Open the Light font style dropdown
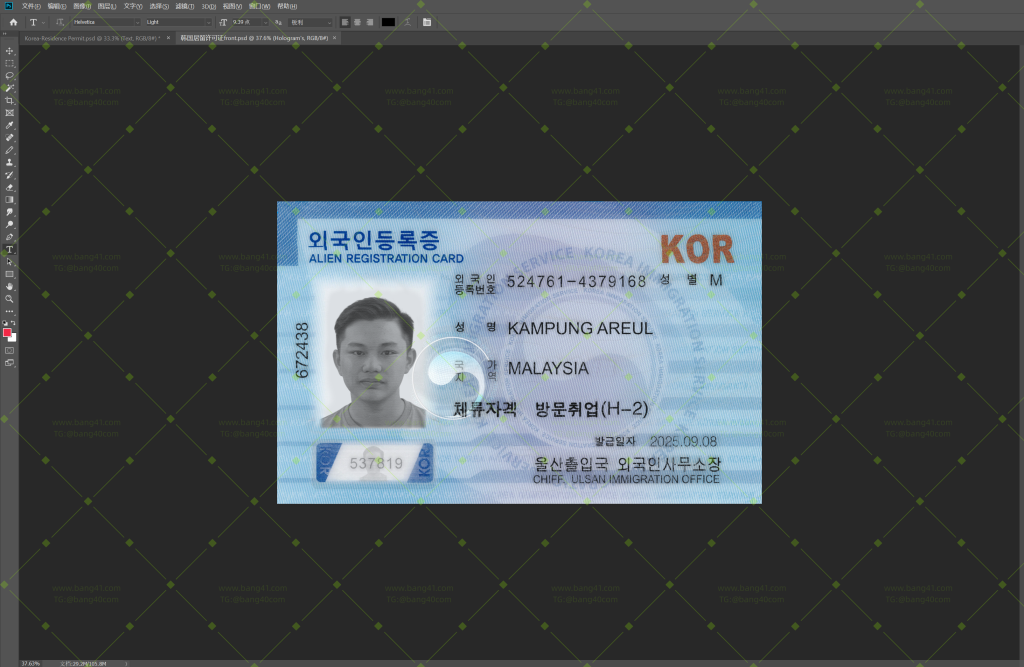The width and height of the screenshot is (1024, 667). [209, 22]
